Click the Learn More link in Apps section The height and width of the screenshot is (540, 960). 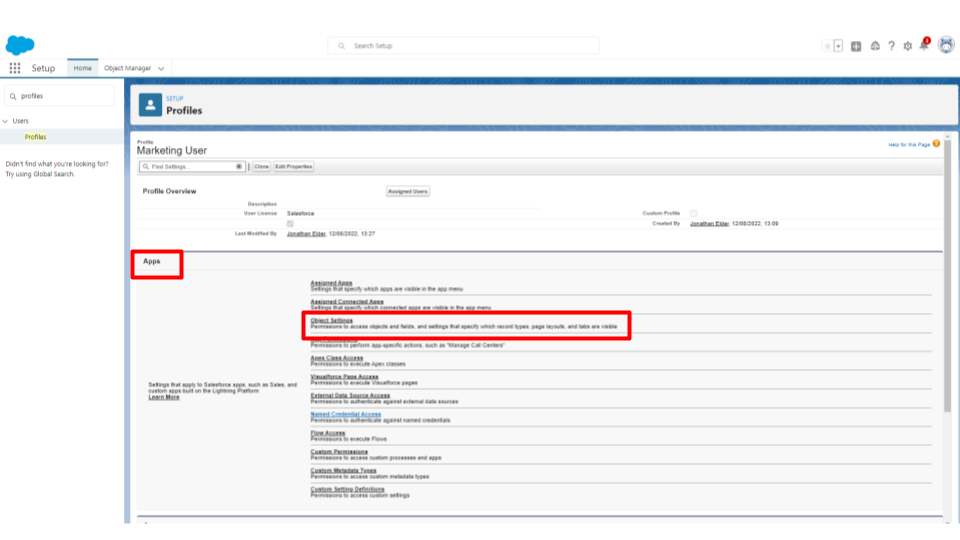tap(163, 397)
